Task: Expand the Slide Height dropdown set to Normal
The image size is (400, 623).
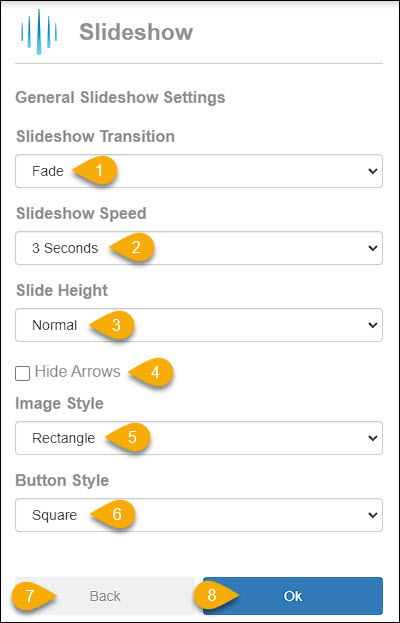Action: click(199, 325)
